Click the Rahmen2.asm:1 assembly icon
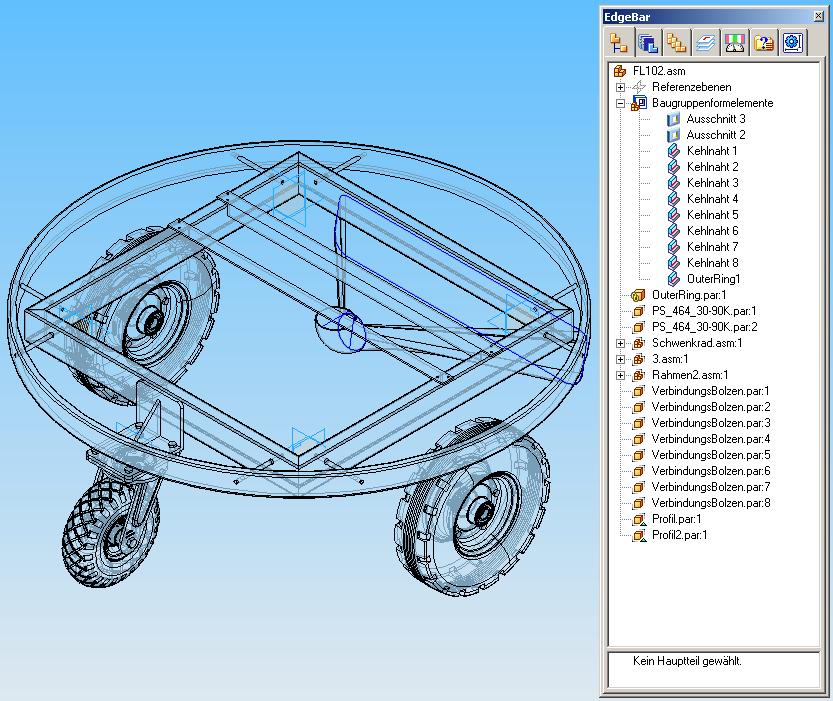This screenshot has width=833, height=701. [639, 375]
